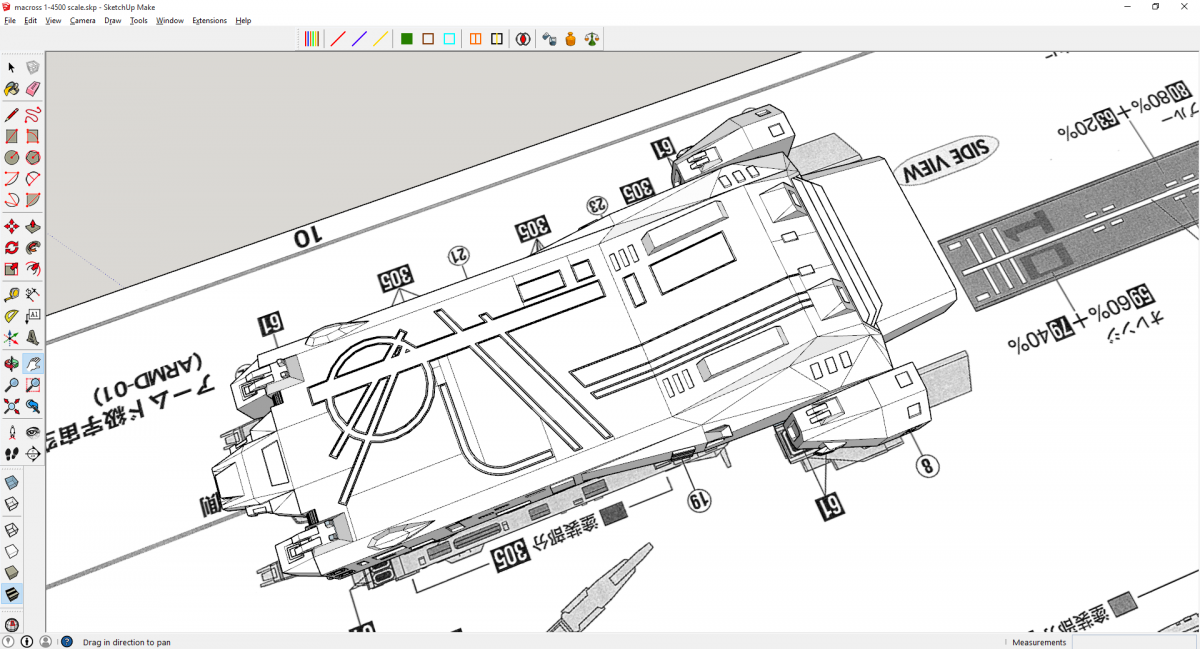This screenshot has width=1200, height=649.
Task: Open the Draw menu
Action: pyautogui.click(x=113, y=20)
